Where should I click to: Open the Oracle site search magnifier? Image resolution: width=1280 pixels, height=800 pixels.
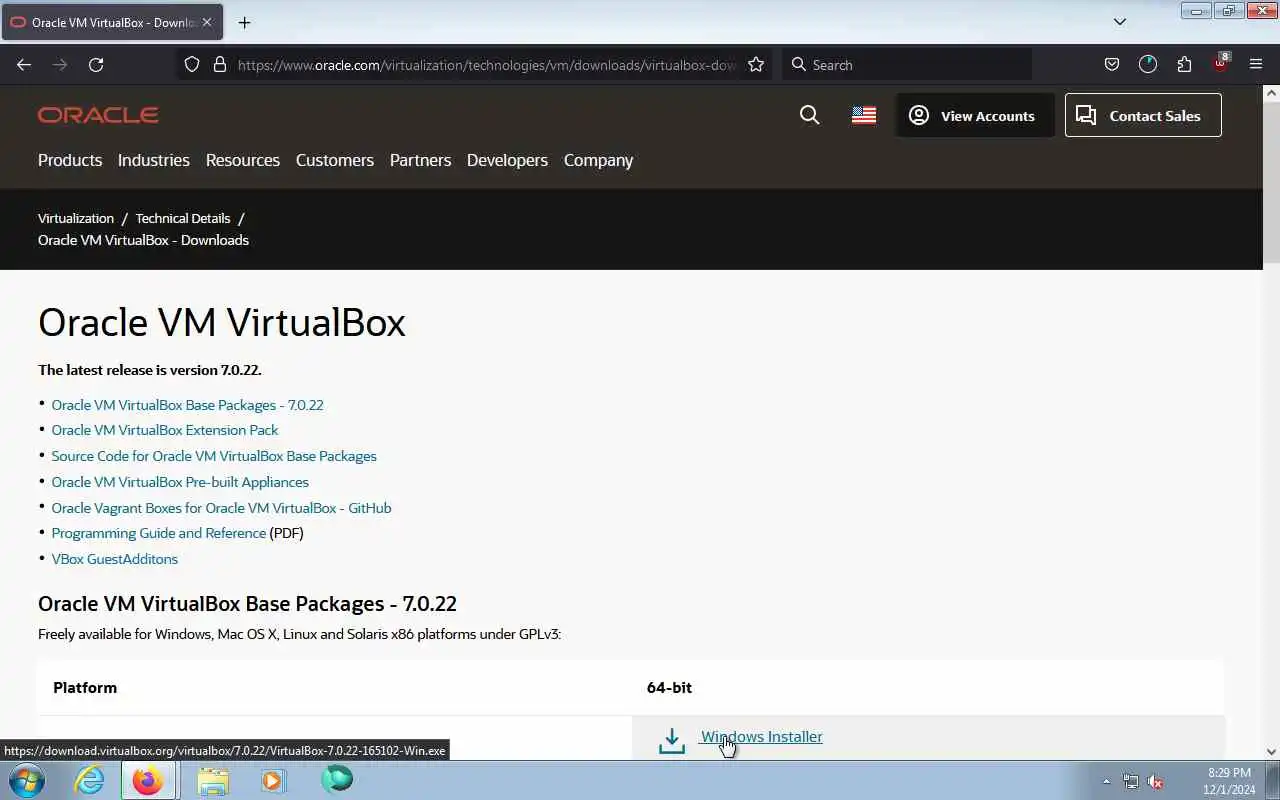click(x=810, y=115)
